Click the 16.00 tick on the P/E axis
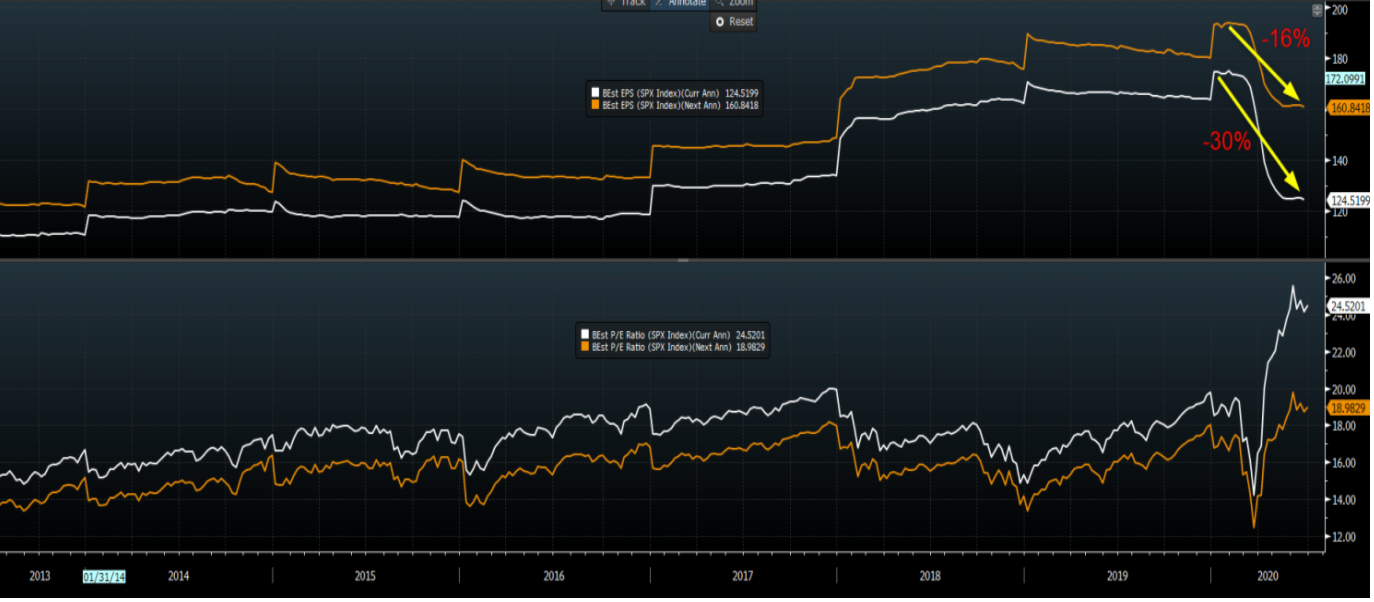 (1342, 463)
